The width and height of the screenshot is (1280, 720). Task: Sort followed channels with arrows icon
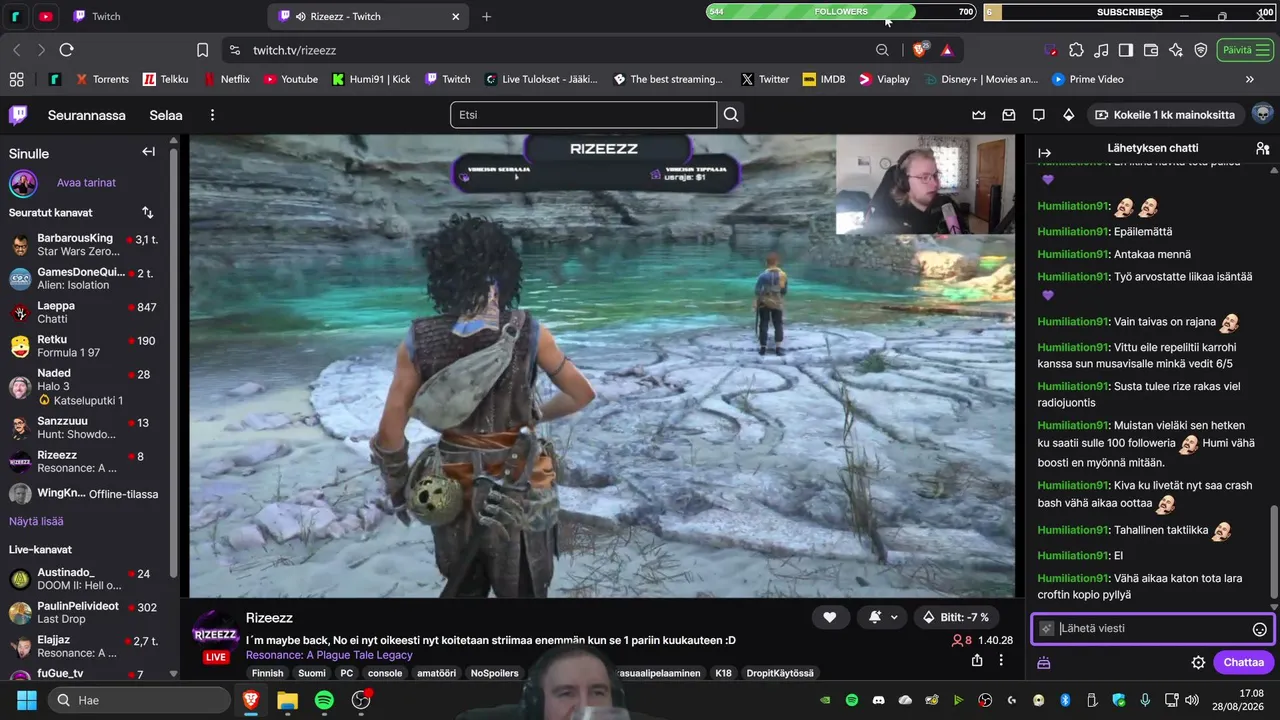click(x=148, y=212)
